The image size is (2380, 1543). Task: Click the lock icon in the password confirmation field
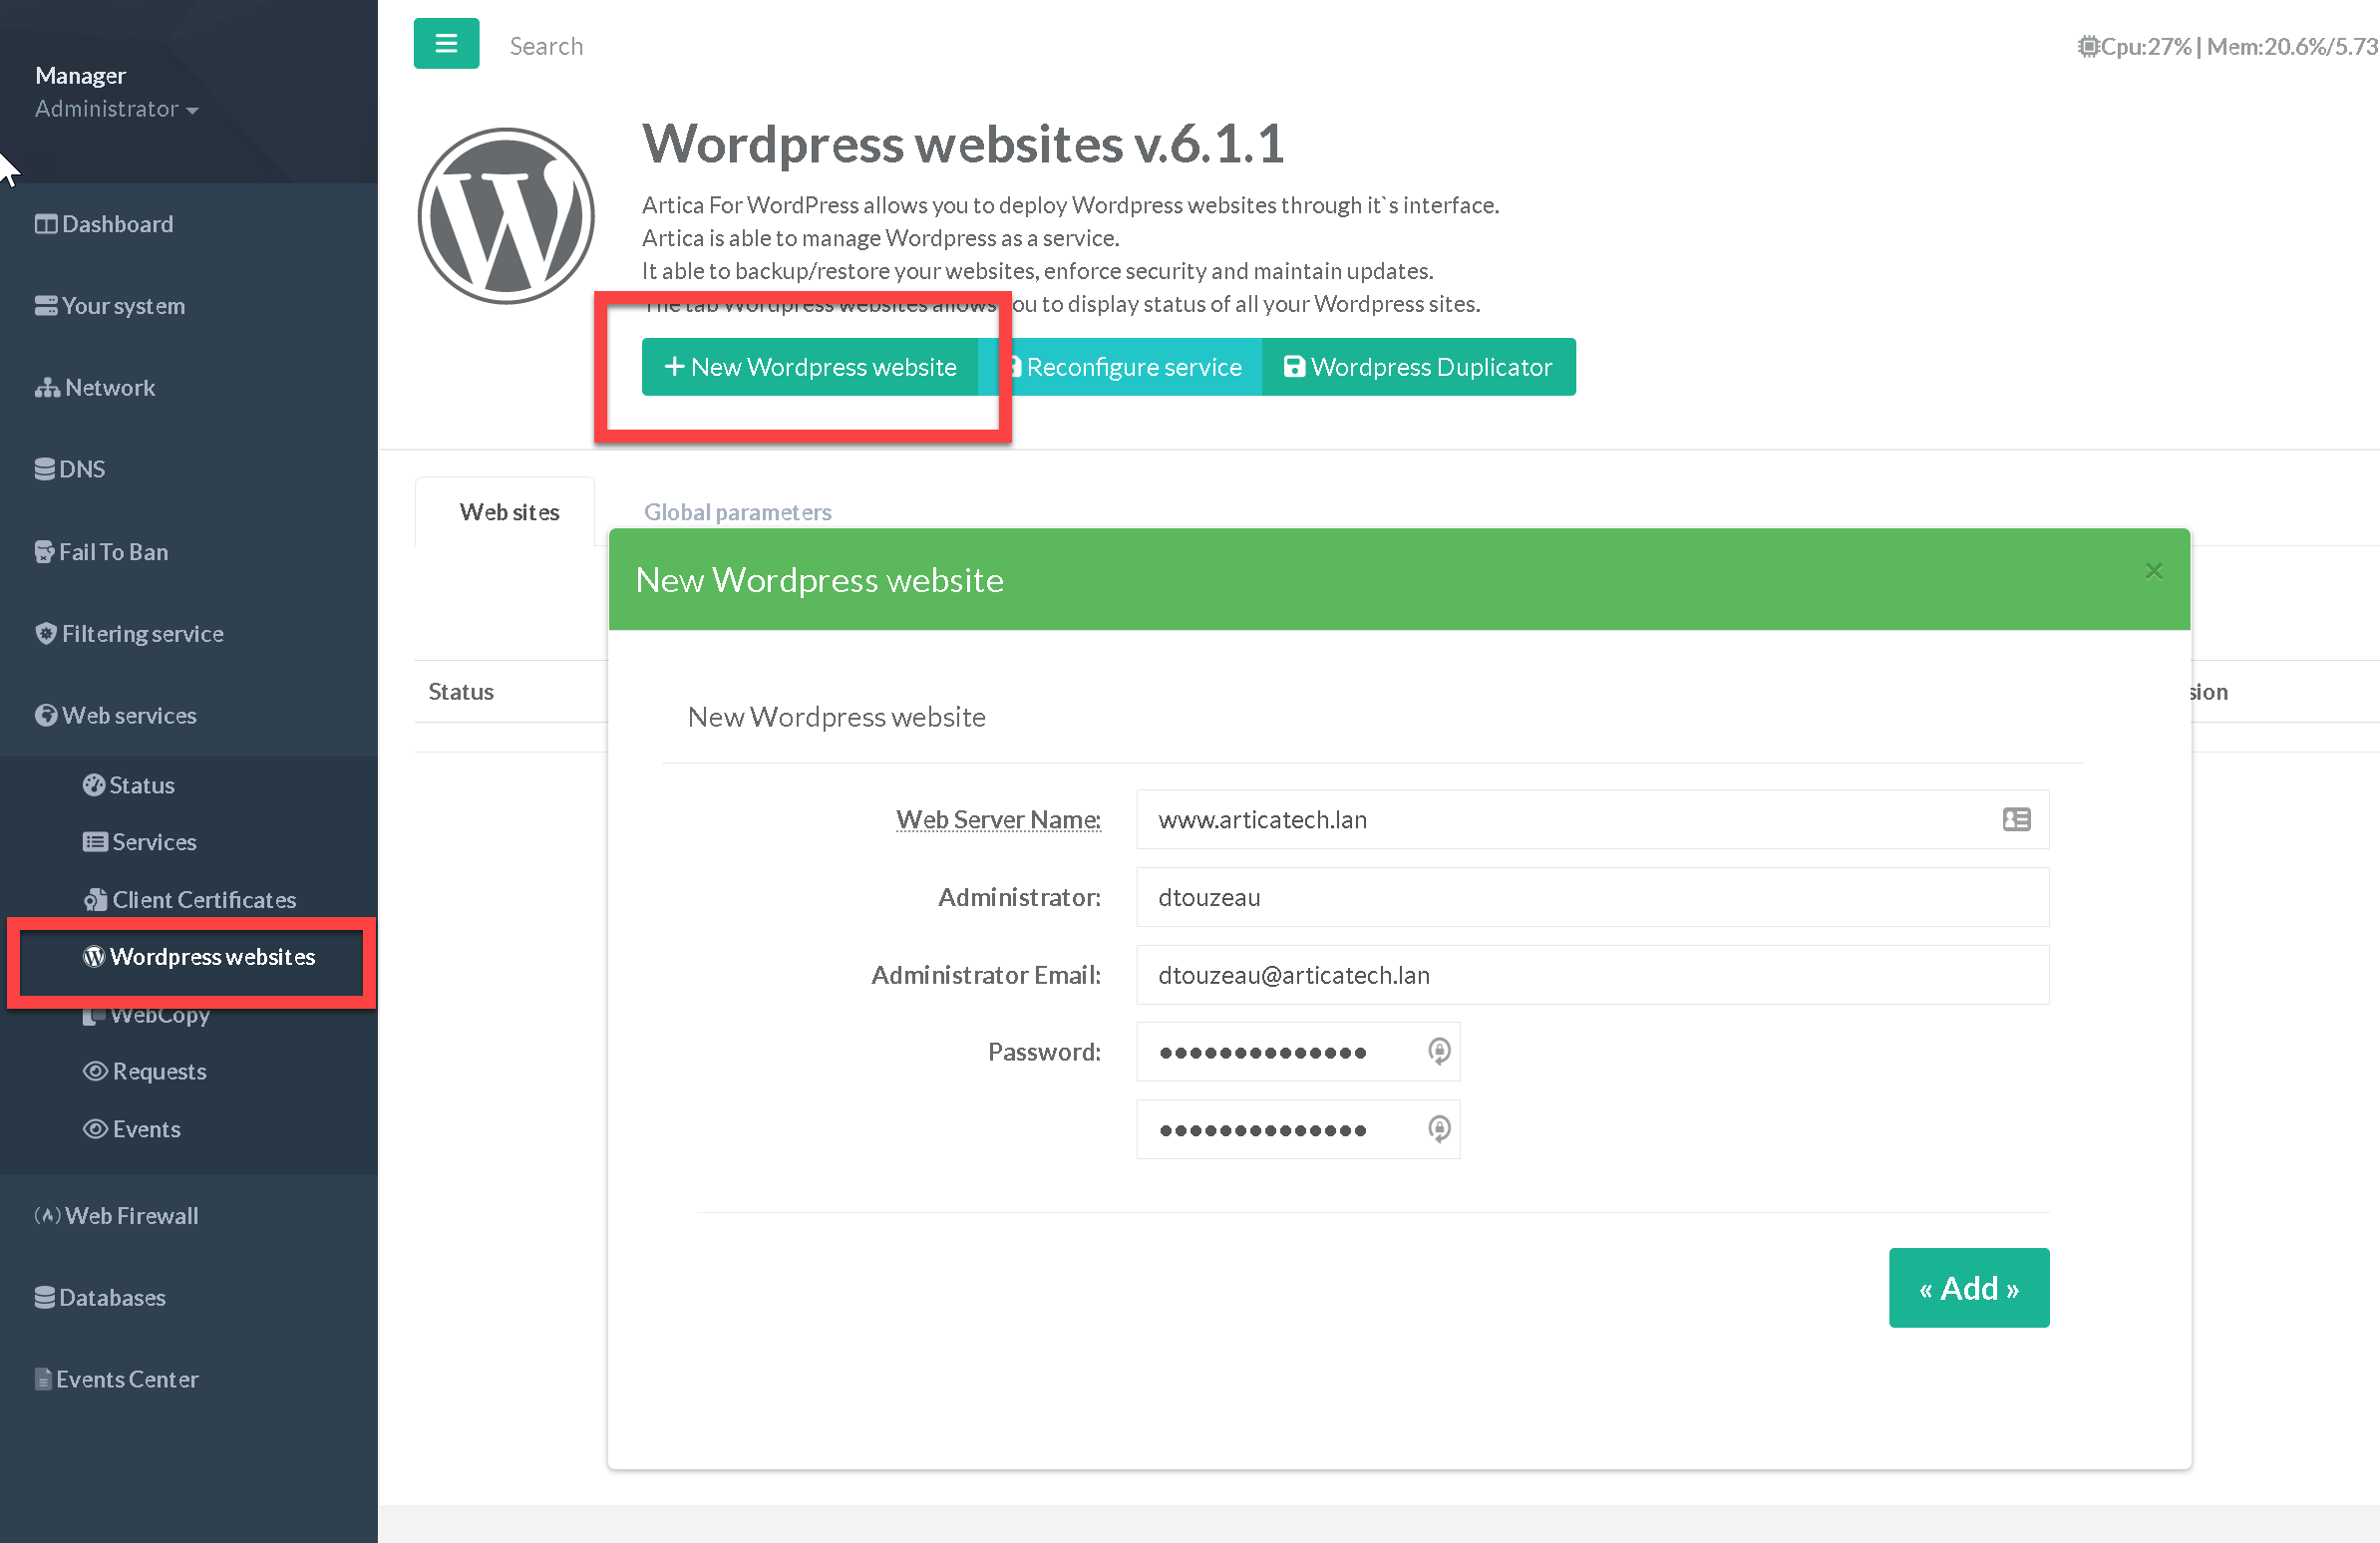1438,1129
